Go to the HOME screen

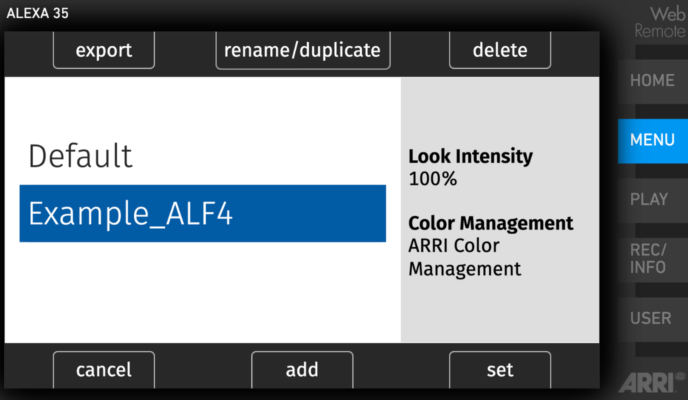(653, 81)
